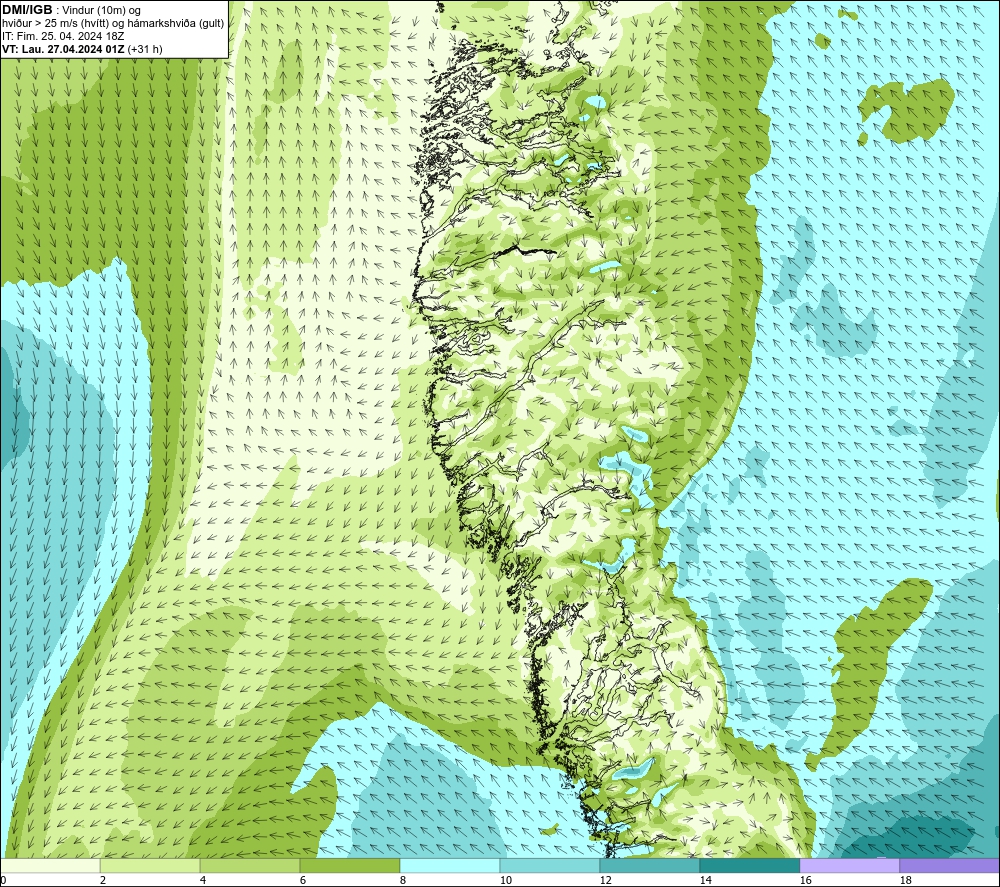The image size is (1000, 887).
Task: Click the legend value '4'
Action: point(202,880)
